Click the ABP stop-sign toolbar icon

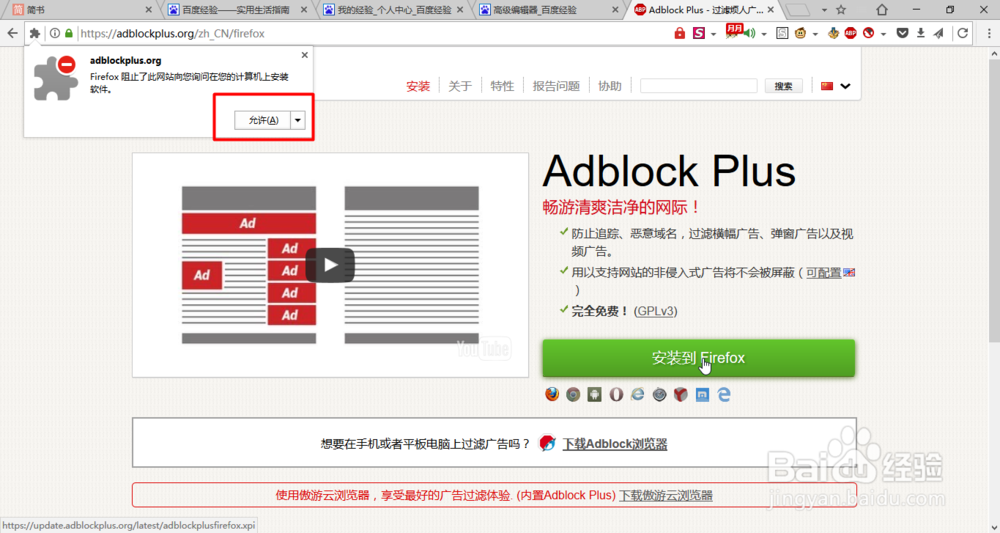coord(851,33)
